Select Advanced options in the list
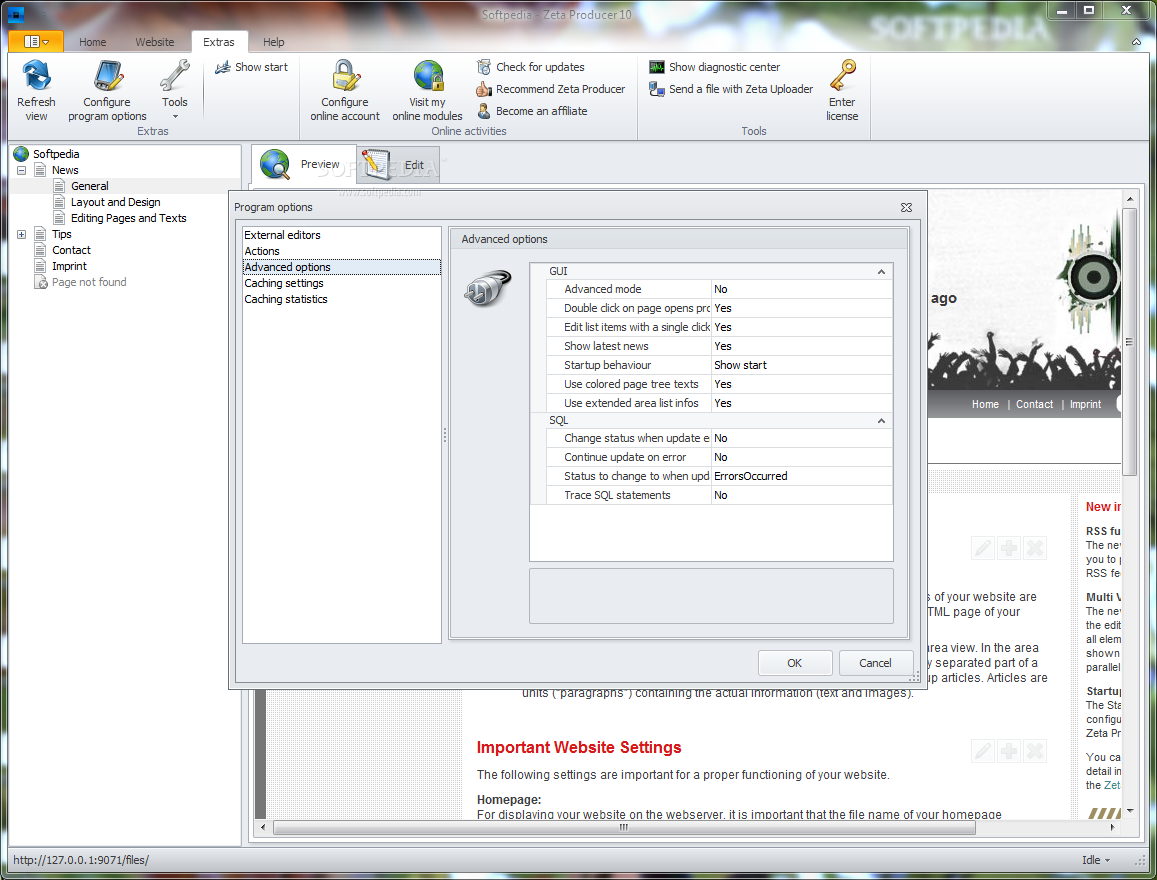The width and height of the screenshot is (1157, 880). pos(342,267)
